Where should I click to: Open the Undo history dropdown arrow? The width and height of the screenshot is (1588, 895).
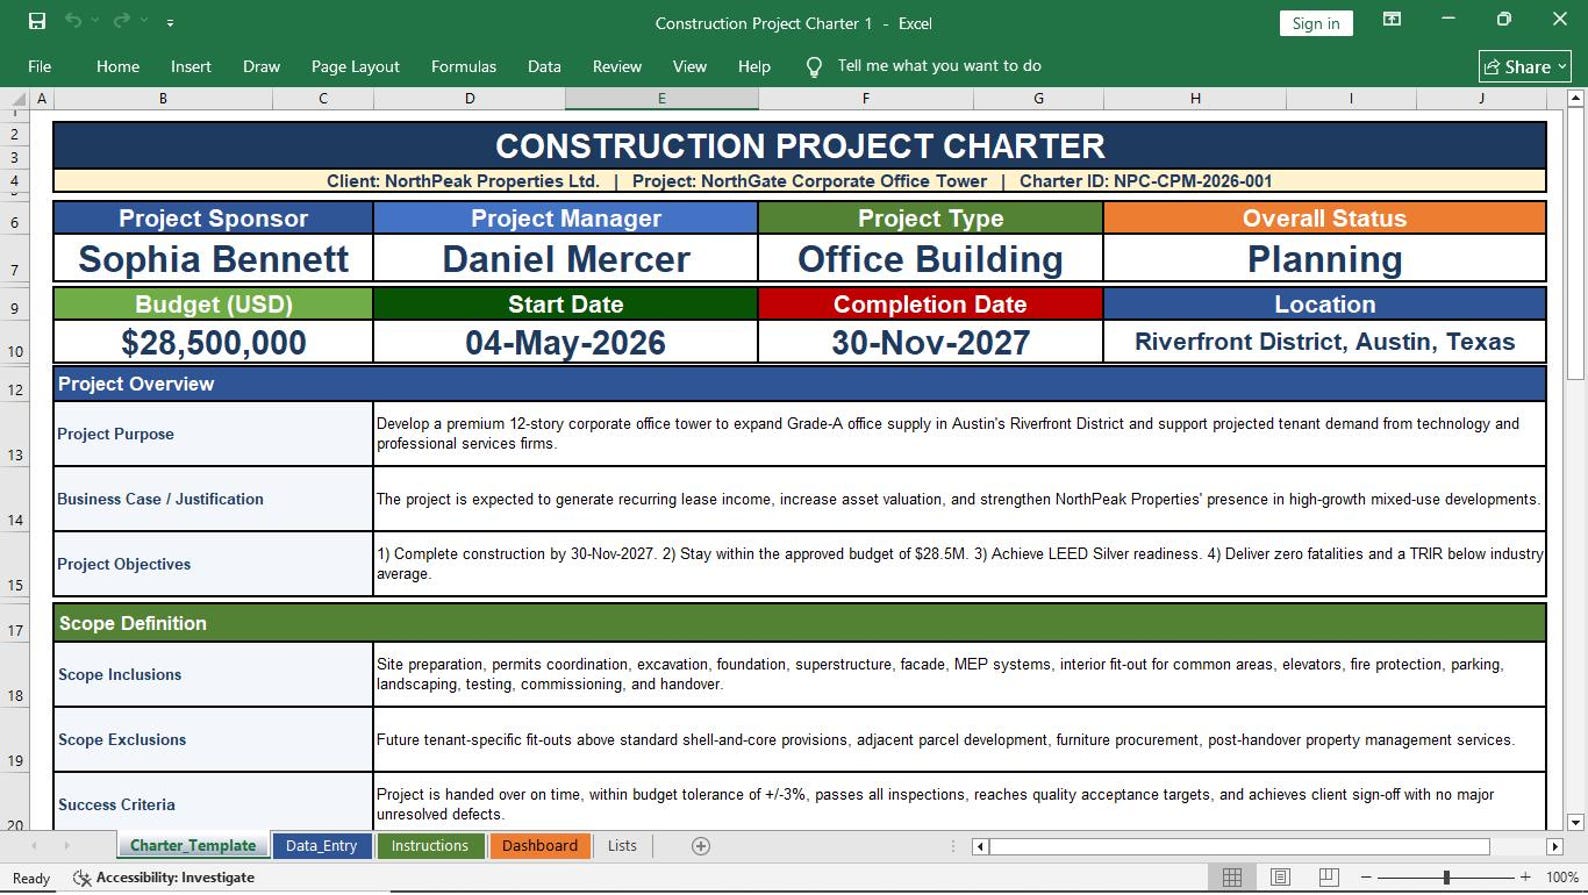pos(95,21)
